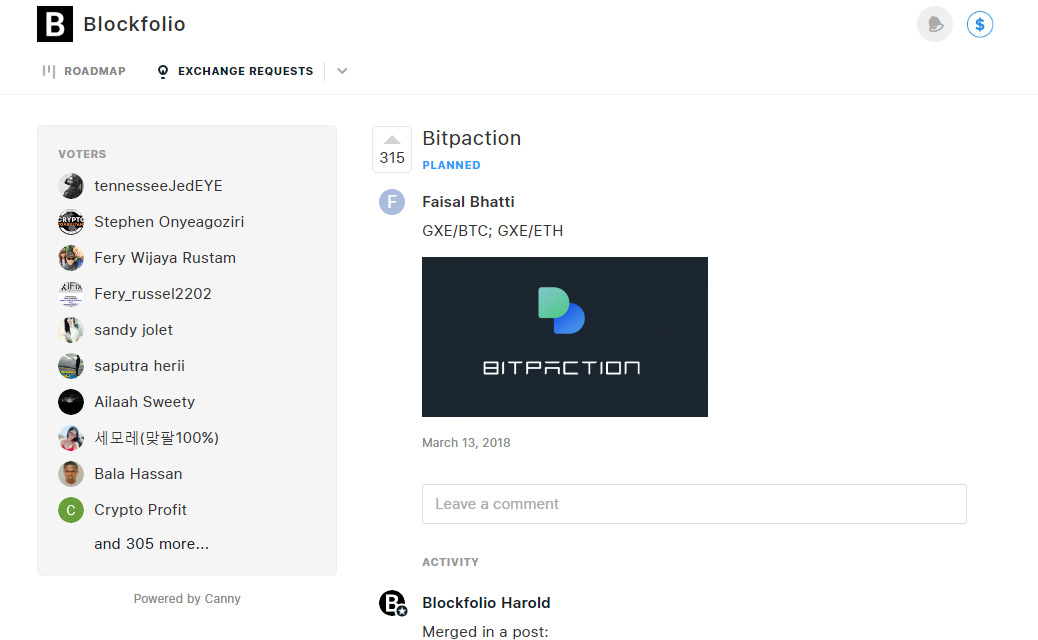1038x640 pixels.
Task: Click Fery_russel2202's avatar
Action: coord(71,294)
